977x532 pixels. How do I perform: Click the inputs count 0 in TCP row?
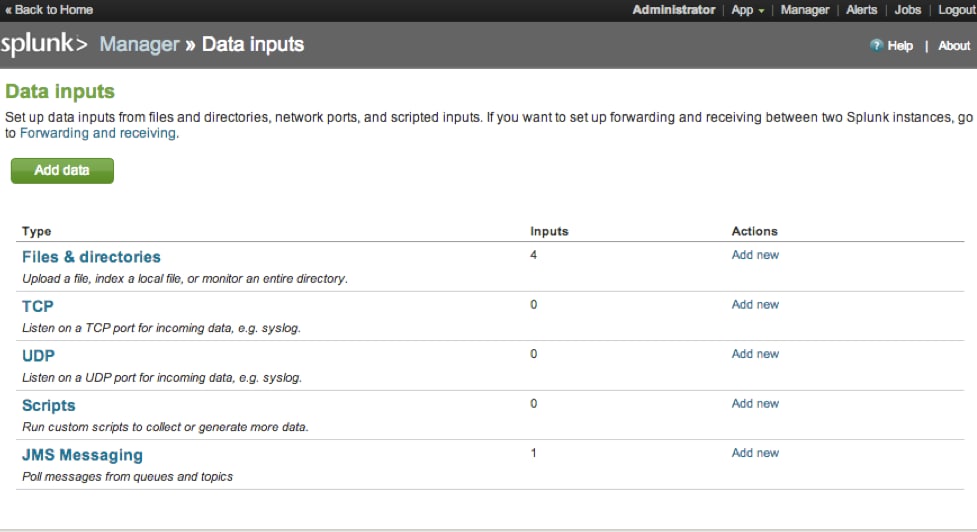coord(533,305)
